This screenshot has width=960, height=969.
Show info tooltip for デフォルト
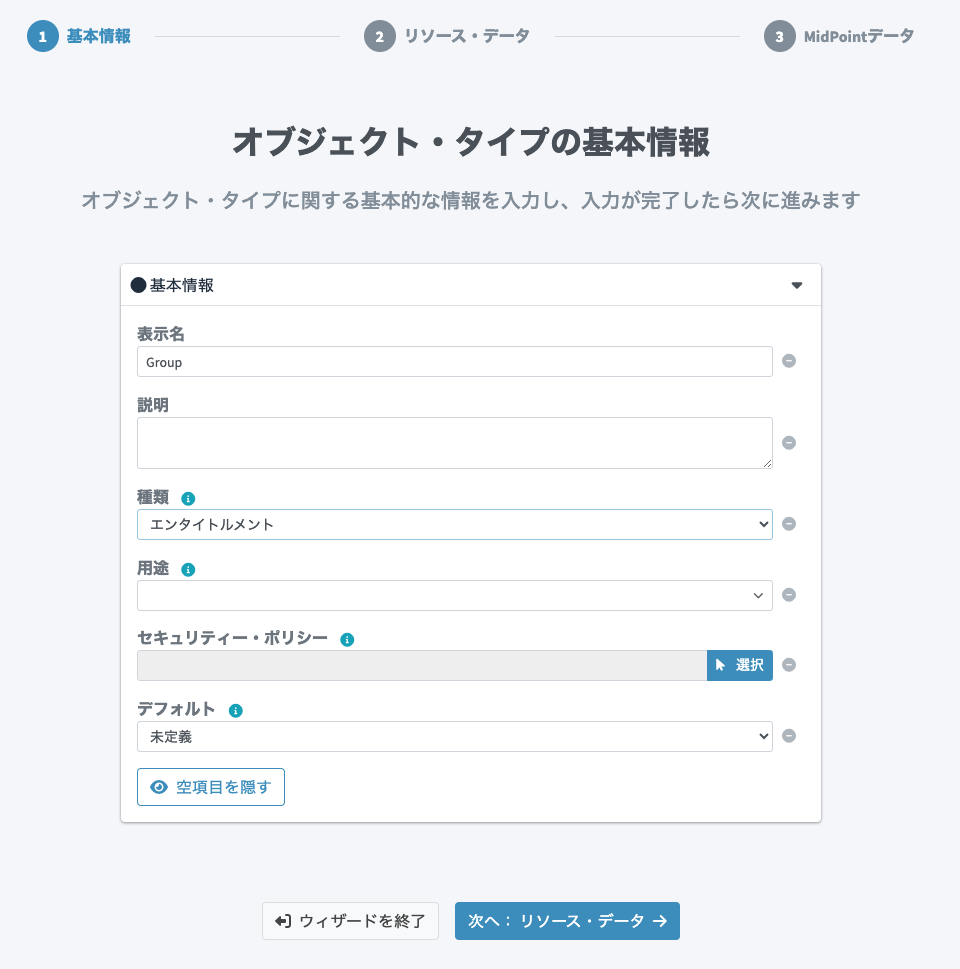click(x=236, y=711)
